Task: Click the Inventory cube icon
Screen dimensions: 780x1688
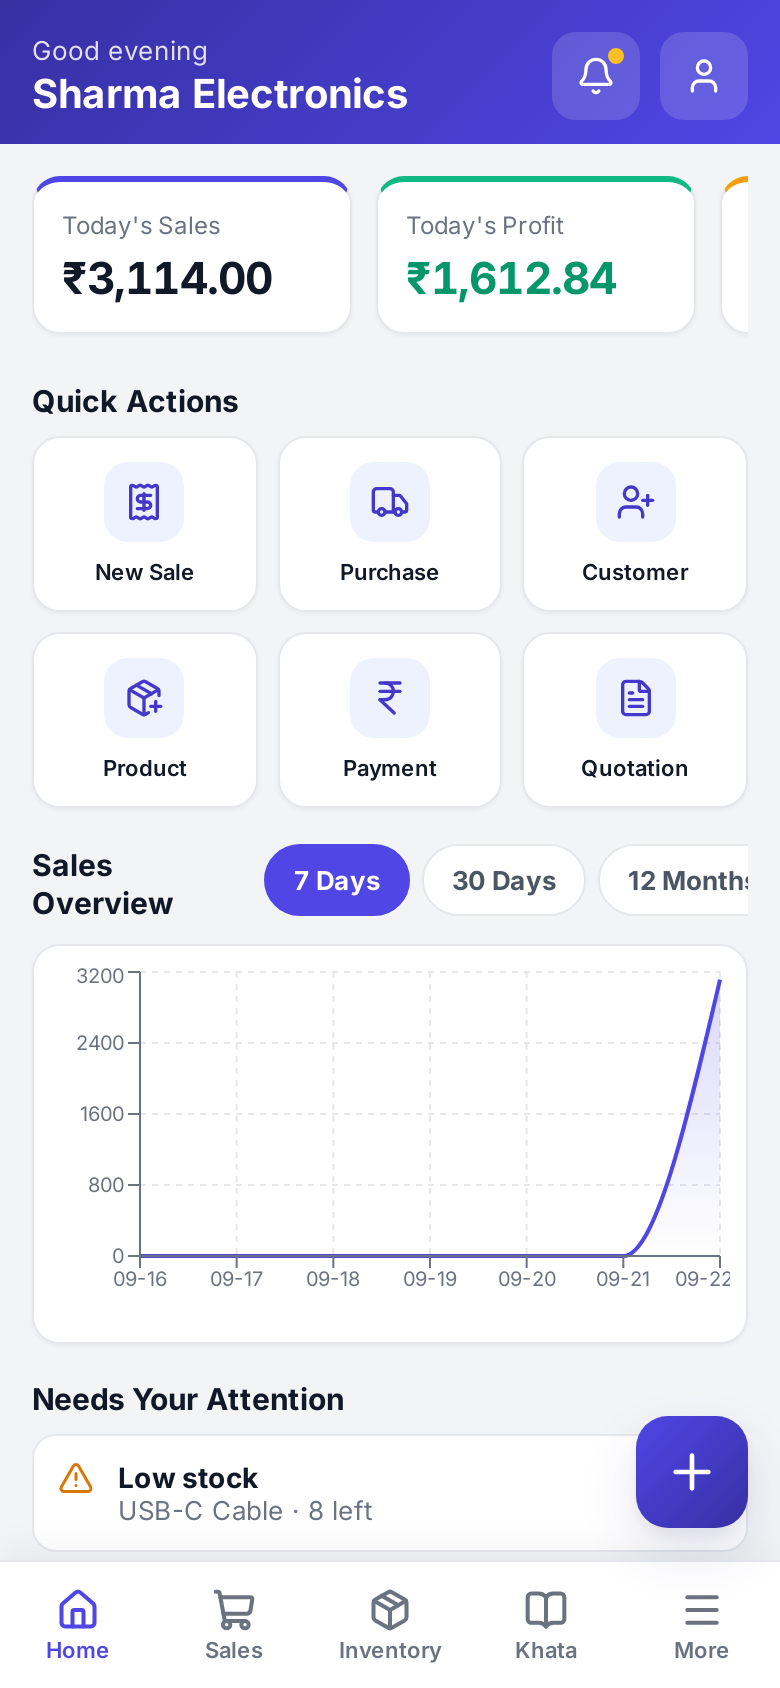Action: pos(390,1610)
